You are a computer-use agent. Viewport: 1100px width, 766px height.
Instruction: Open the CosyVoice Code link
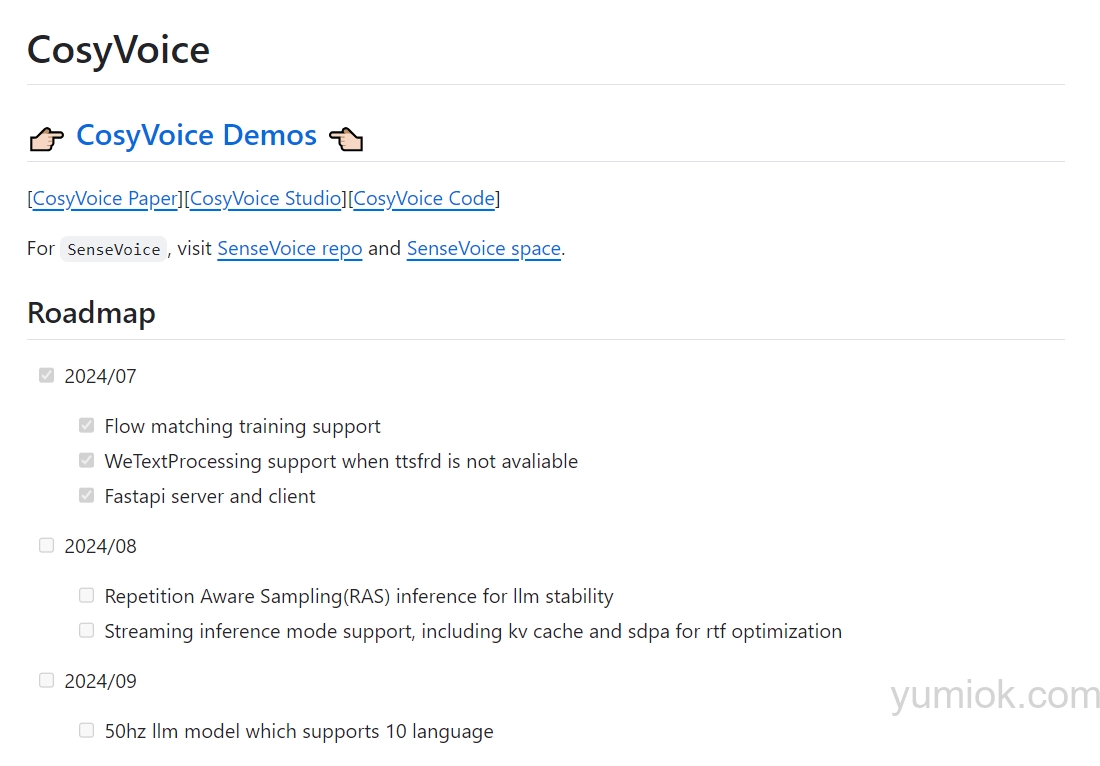[x=424, y=198]
